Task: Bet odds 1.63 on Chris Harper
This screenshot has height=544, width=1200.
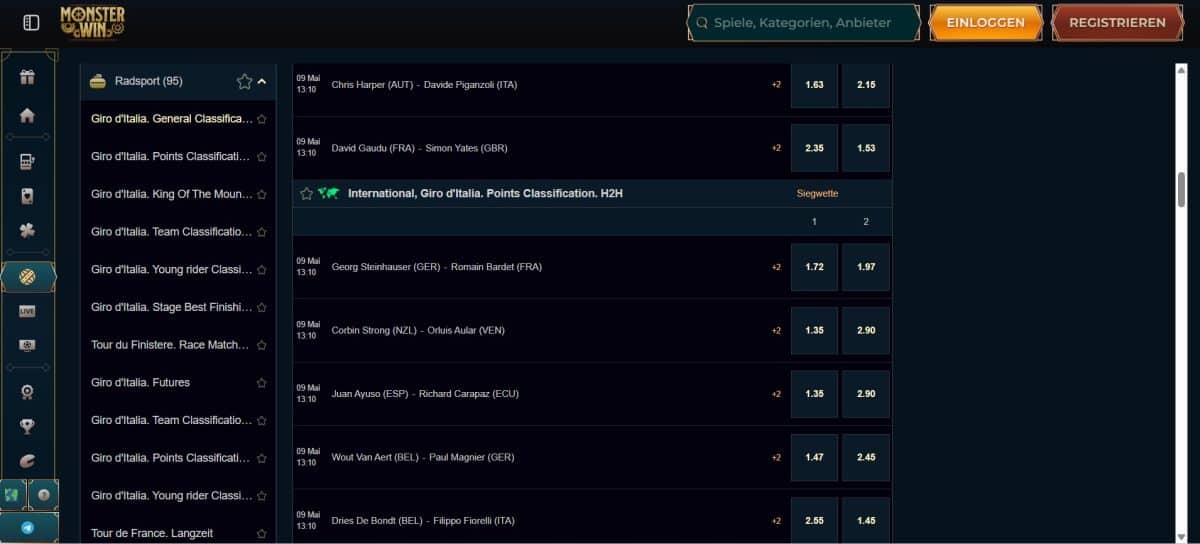Action: [x=814, y=84]
